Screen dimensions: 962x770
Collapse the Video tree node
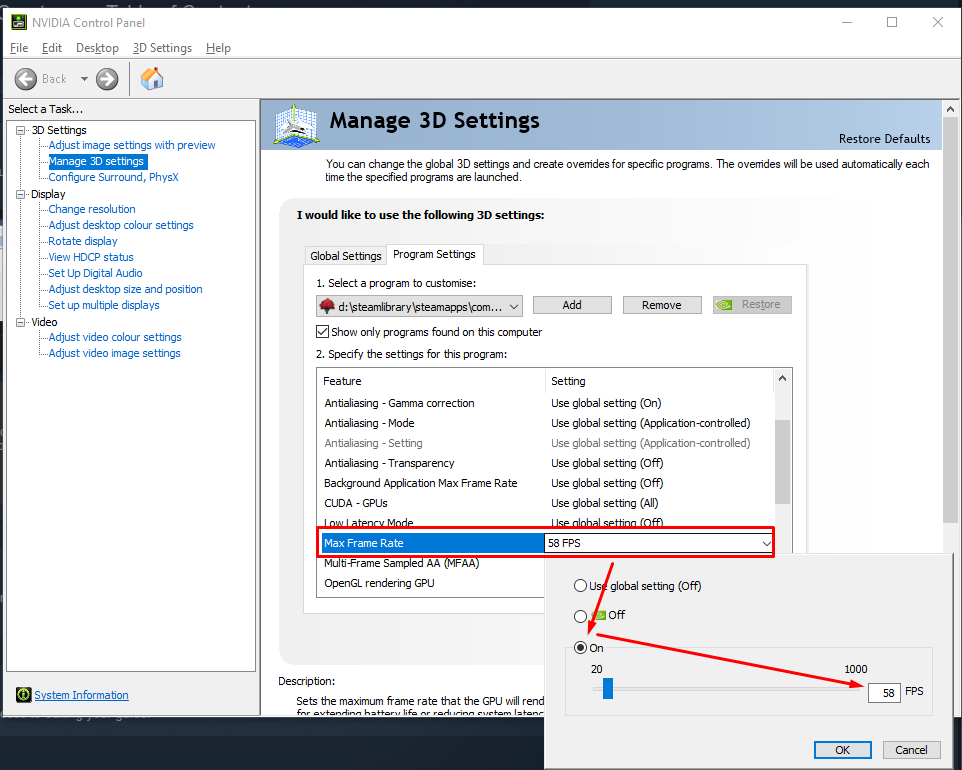pos(21,322)
